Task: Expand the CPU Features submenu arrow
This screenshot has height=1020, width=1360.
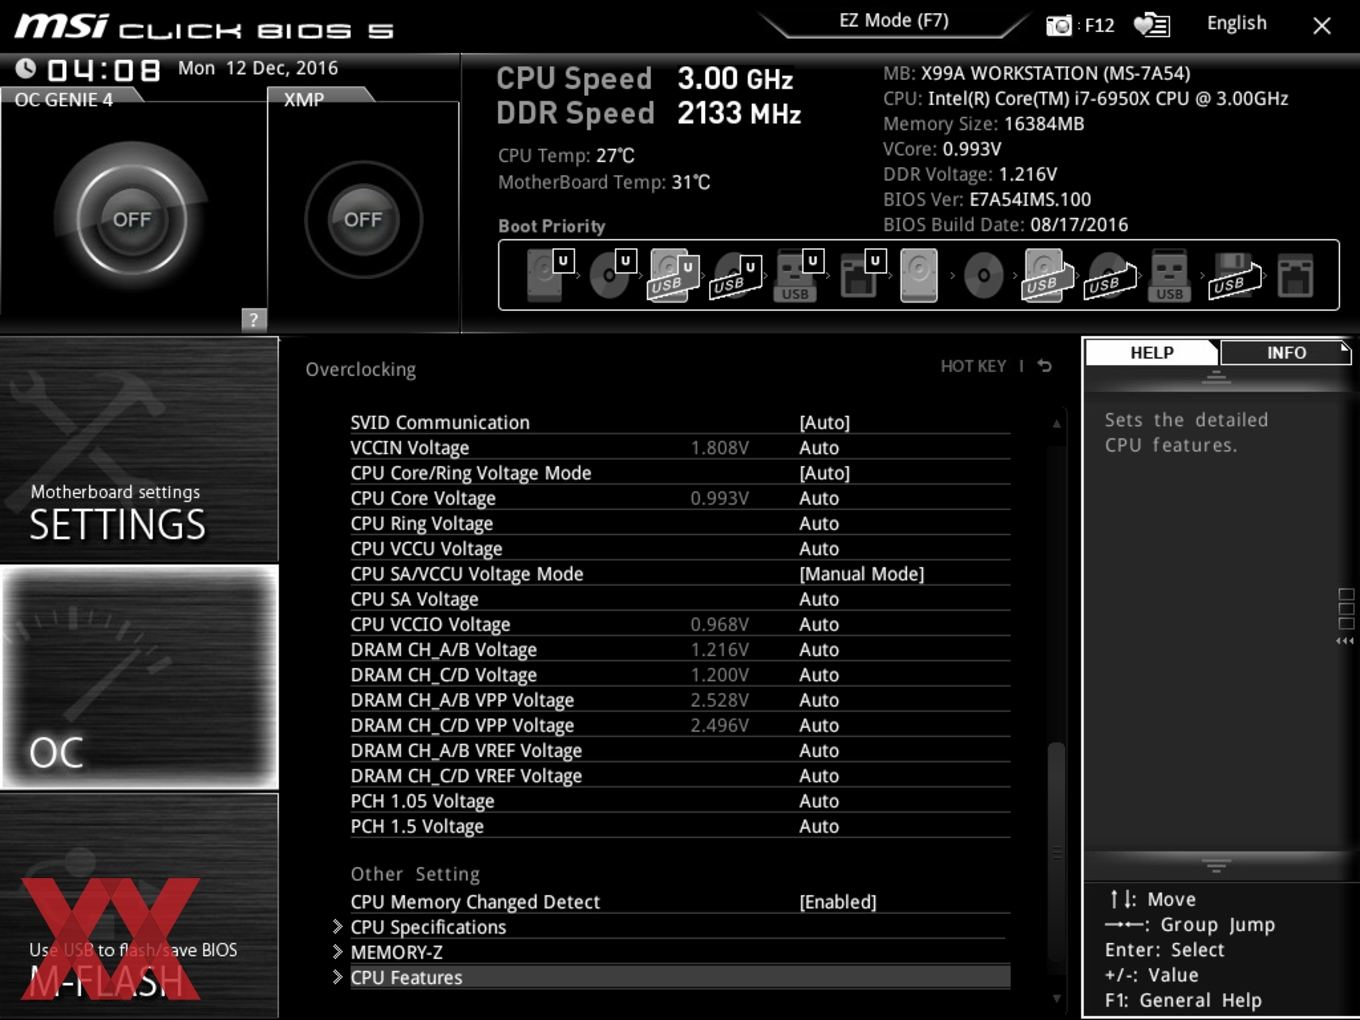Action: click(337, 977)
